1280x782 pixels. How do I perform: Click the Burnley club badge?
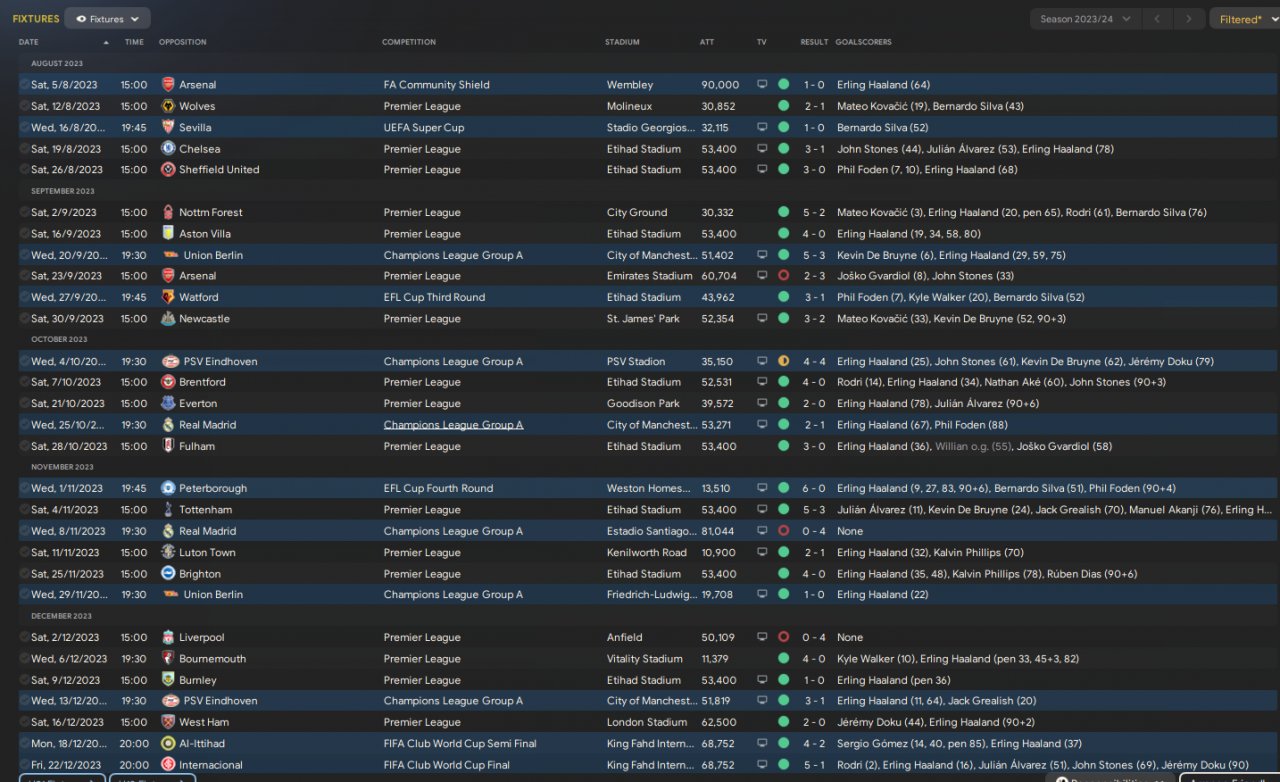pyautogui.click(x=168, y=680)
